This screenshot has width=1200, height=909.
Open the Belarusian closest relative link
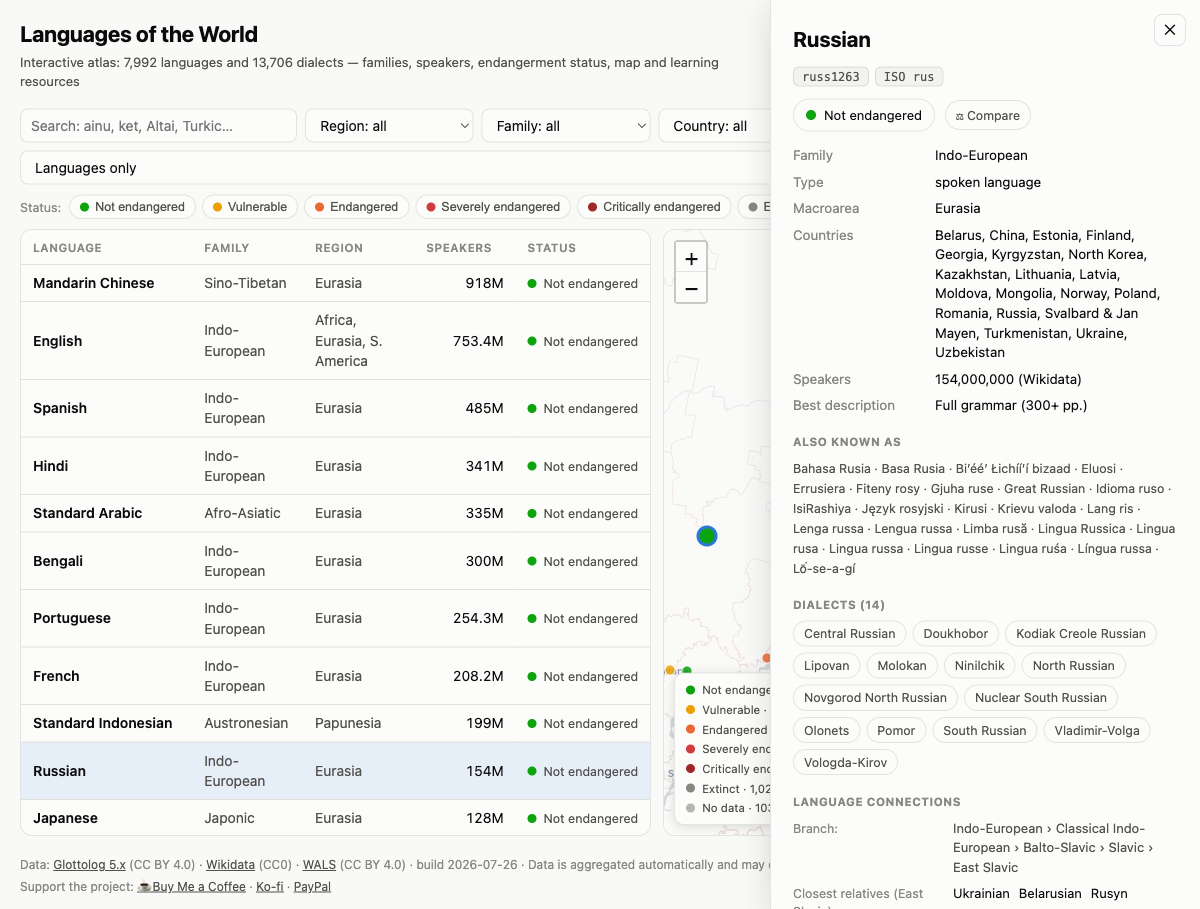[x=1051, y=894]
